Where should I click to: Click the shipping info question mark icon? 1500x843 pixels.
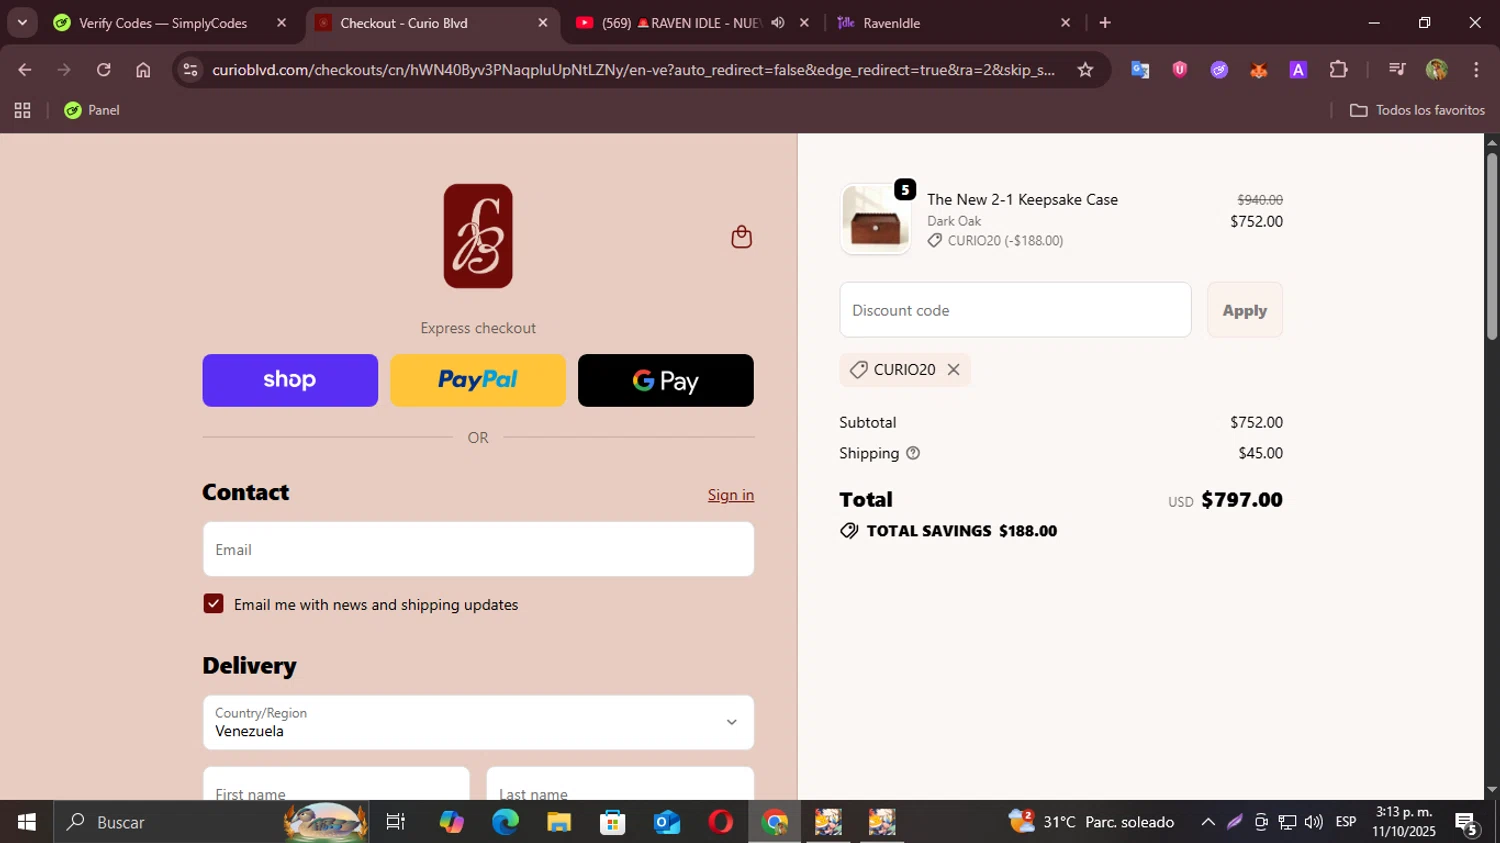[x=913, y=453]
